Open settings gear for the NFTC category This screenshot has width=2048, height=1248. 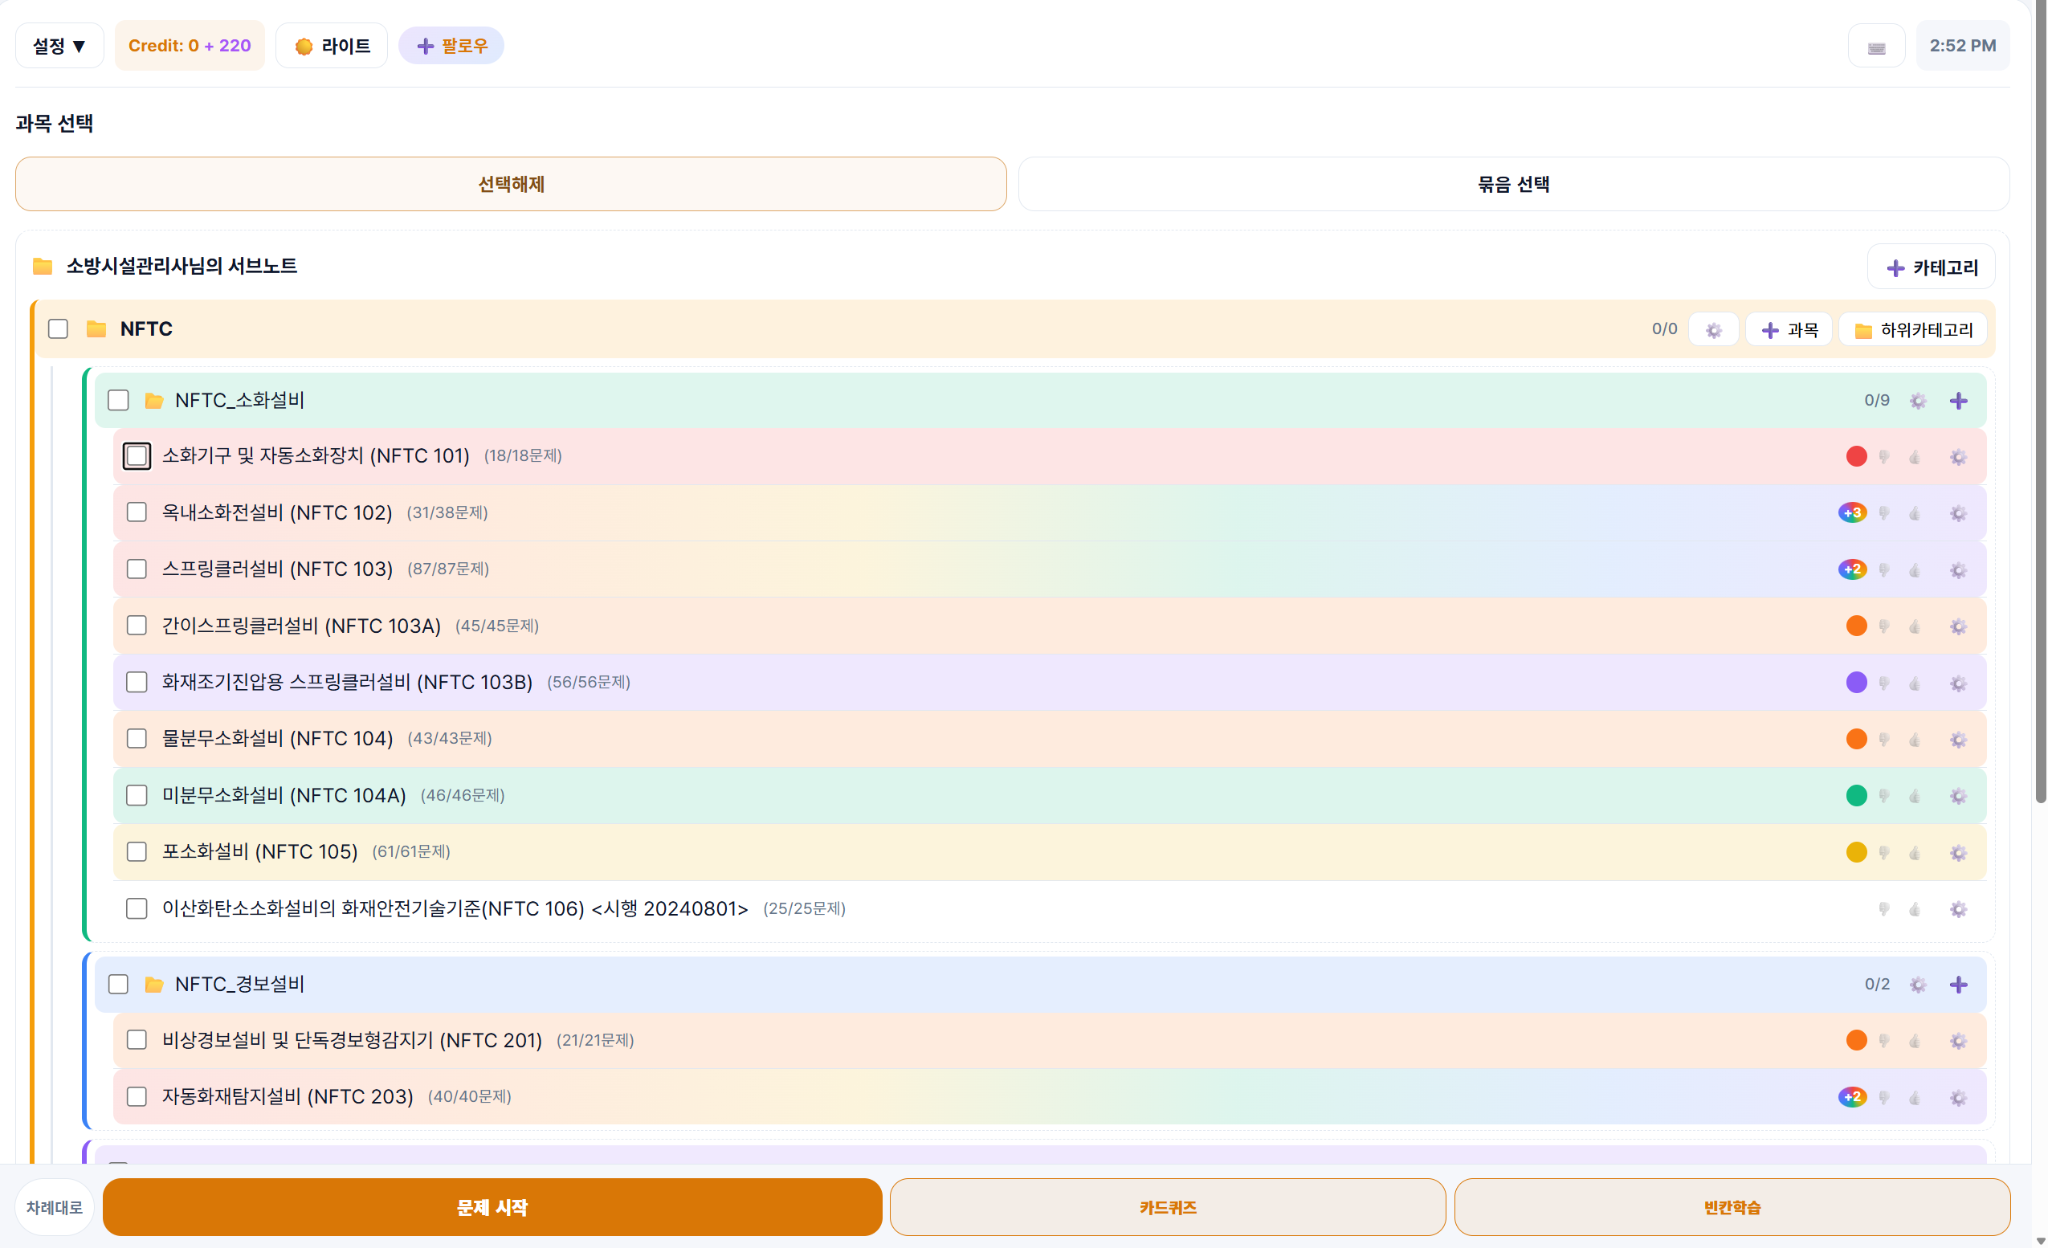[1713, 330]
